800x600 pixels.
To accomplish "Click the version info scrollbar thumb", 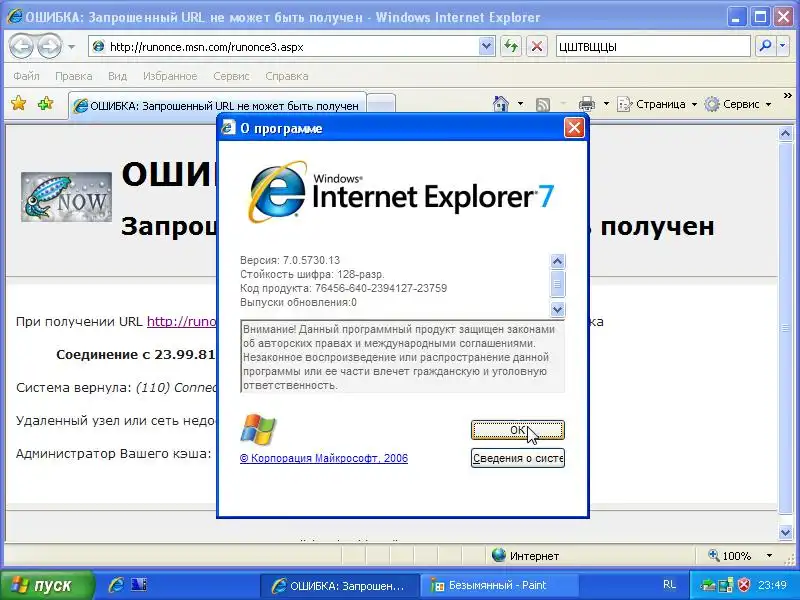I will [x=557, y=283].
